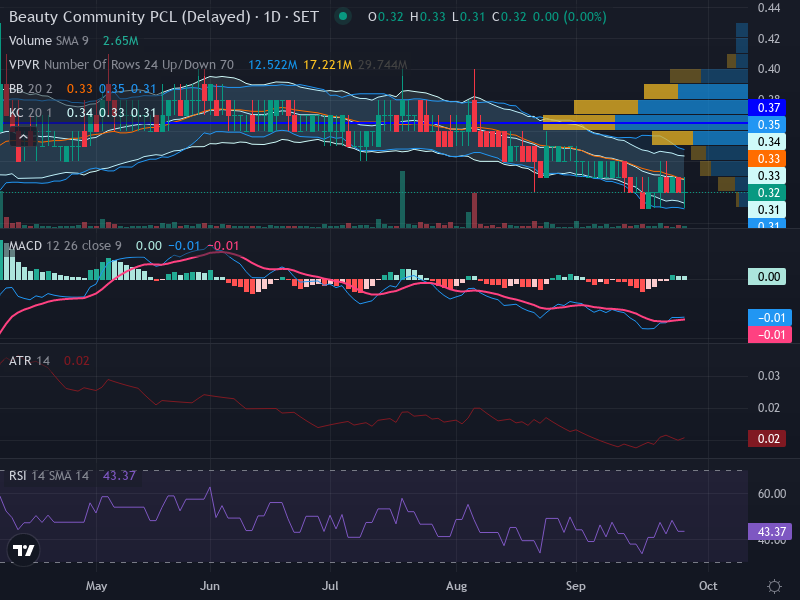
Task: Click the blue 0.35 price label
Action: (x=768, y=124)
